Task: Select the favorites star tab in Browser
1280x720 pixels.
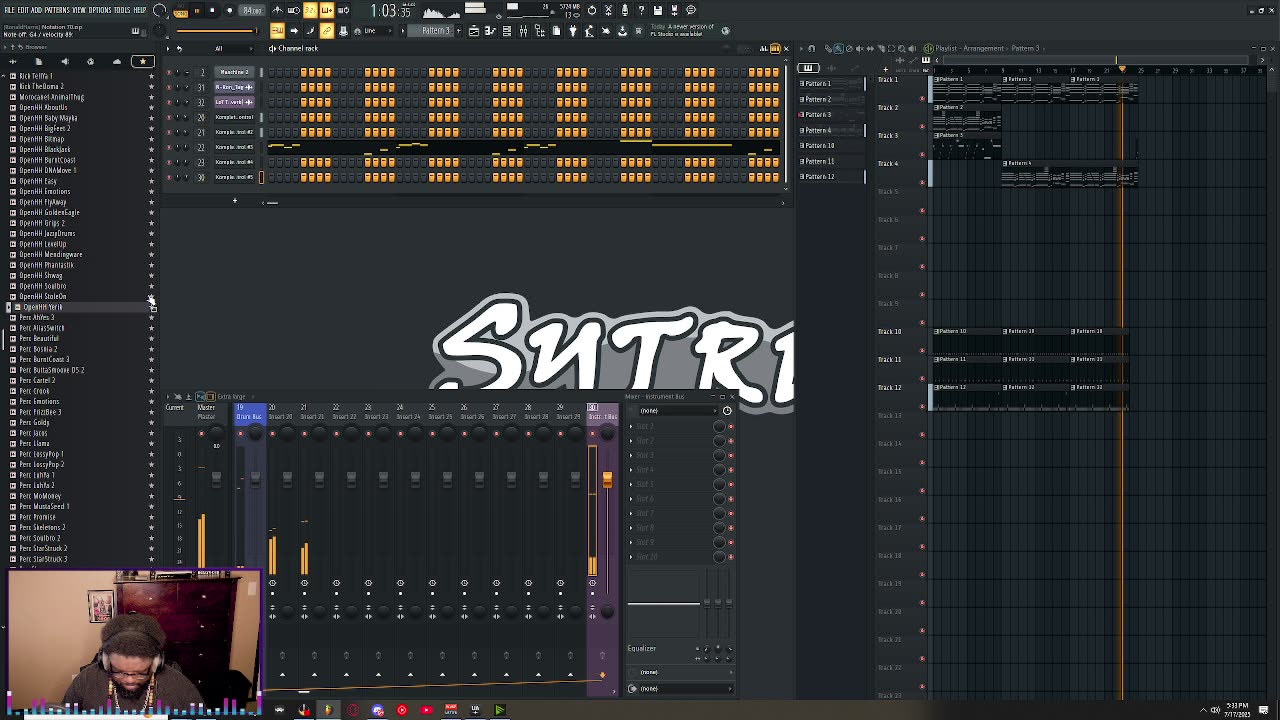Action: tap(142, 62)
